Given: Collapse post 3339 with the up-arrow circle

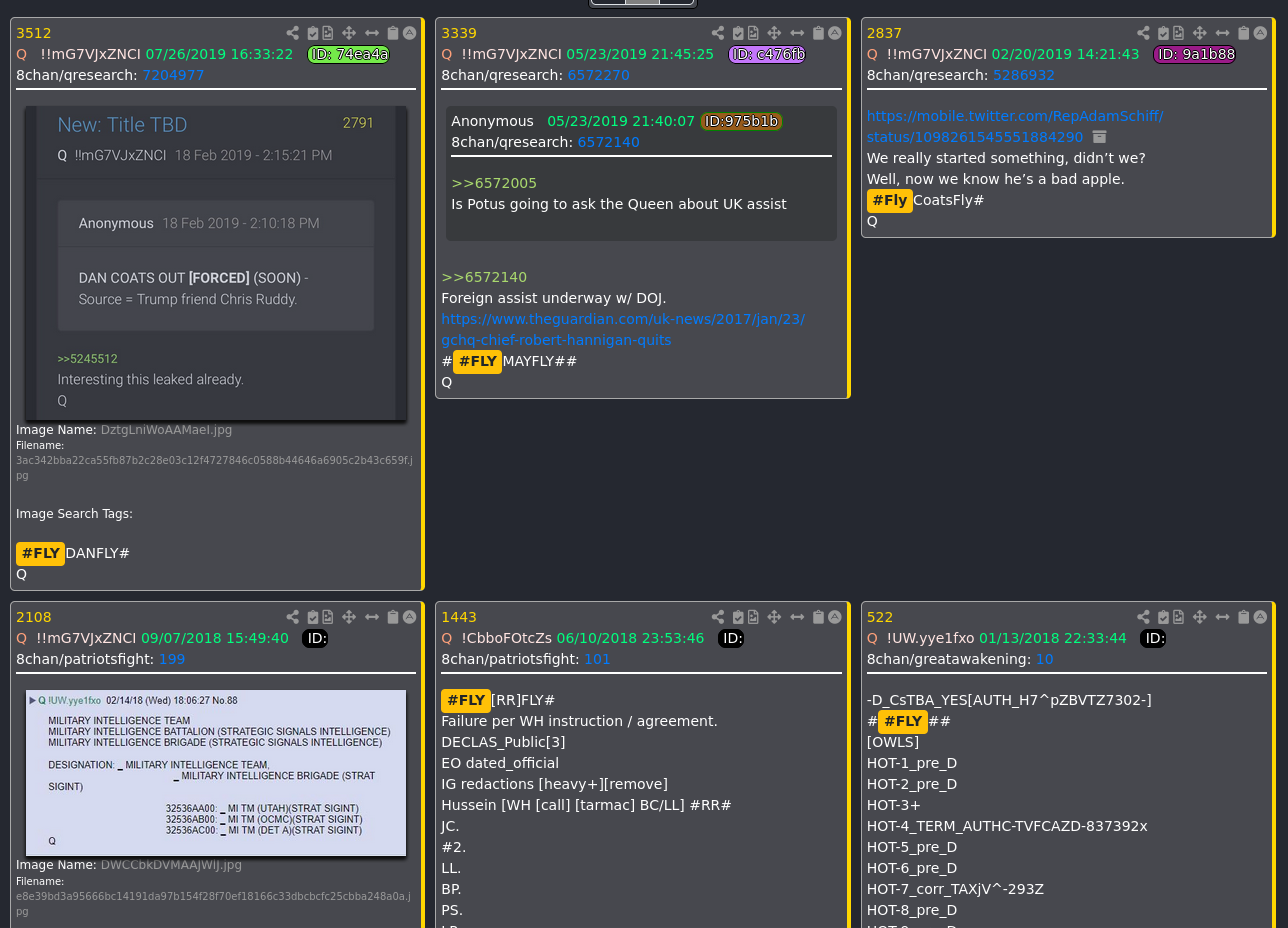Looking at the screenshot, I should [834, 33].
